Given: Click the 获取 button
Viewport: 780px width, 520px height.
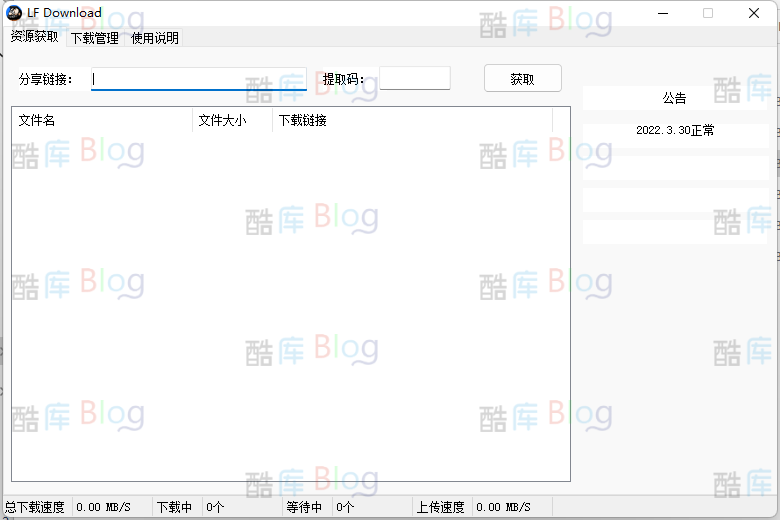Looking at the screenshot, I should 523,78.
